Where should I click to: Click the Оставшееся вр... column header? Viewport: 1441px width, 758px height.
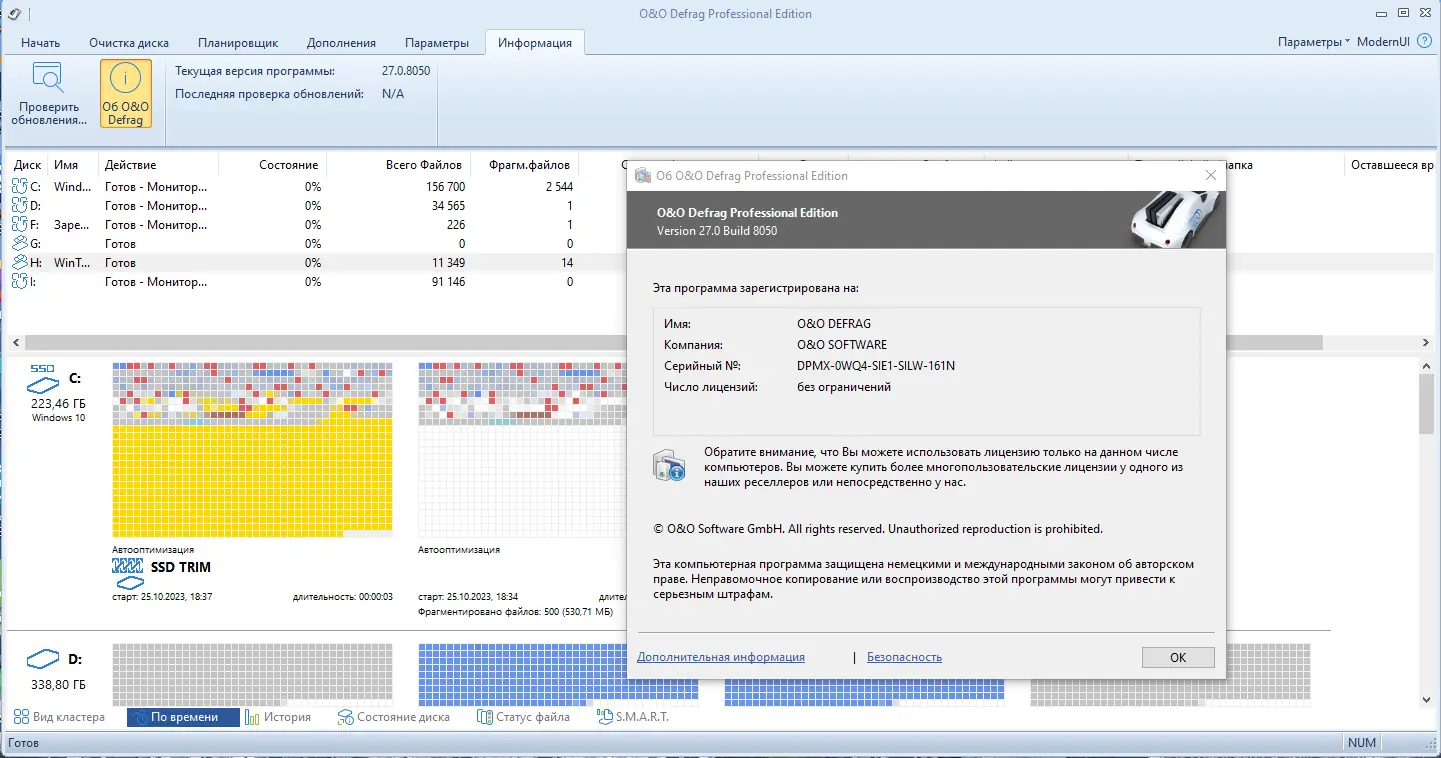pyautogui.click(x=1391, y=165)
